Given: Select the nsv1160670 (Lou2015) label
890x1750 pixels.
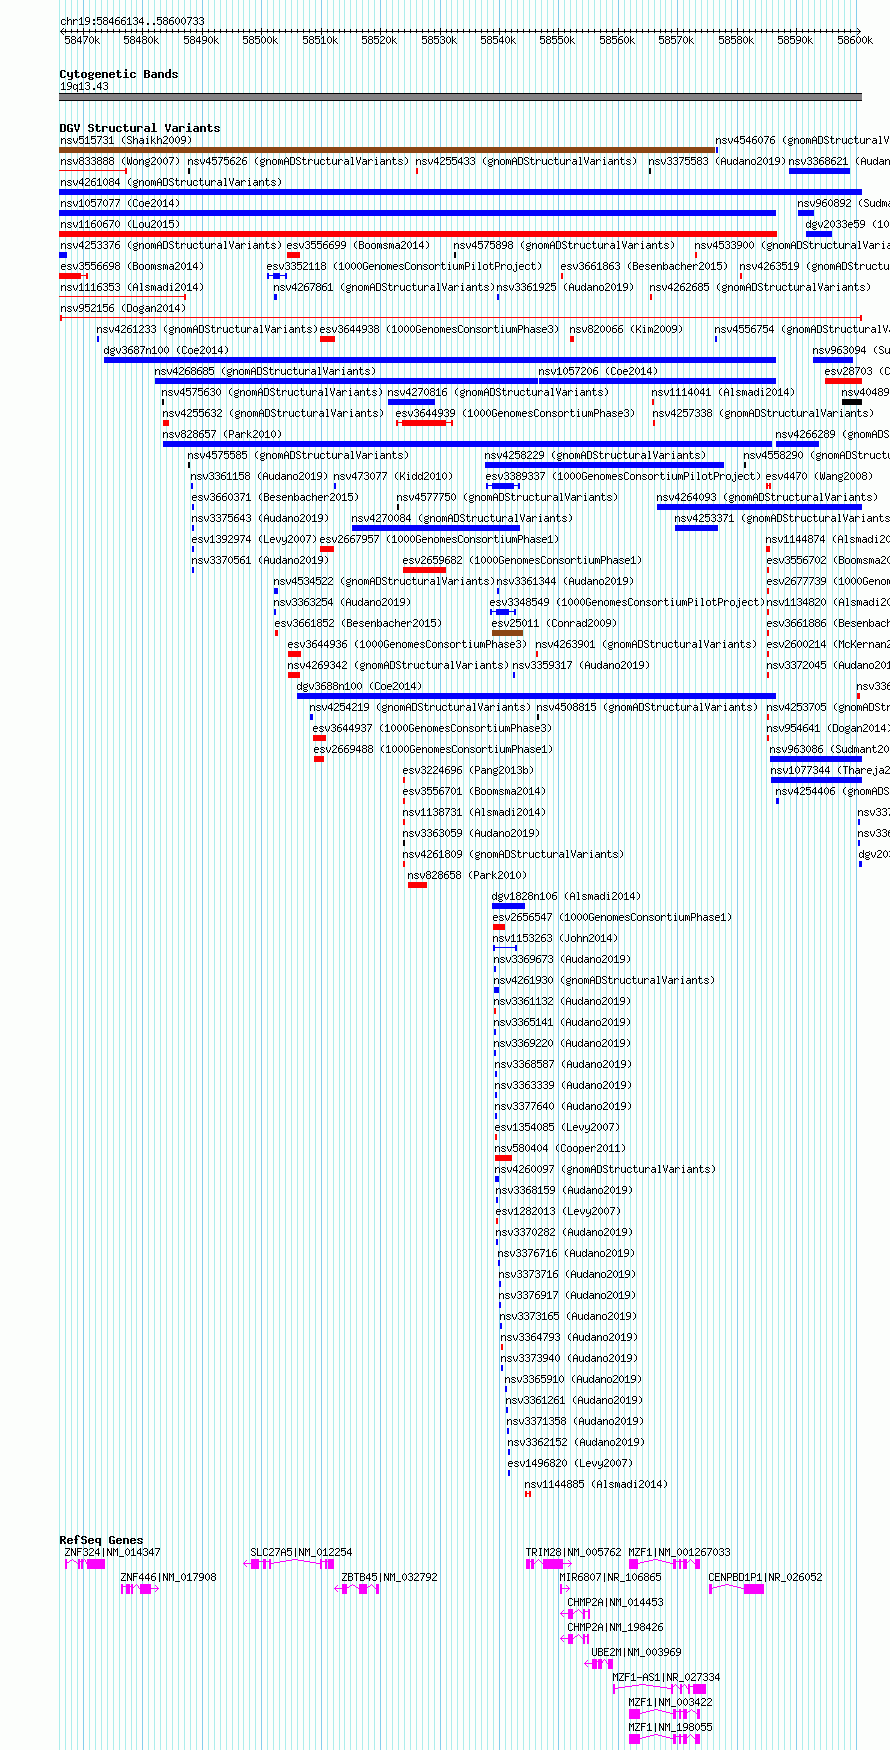Looking at the screenshot, I should tap(120, 224).
